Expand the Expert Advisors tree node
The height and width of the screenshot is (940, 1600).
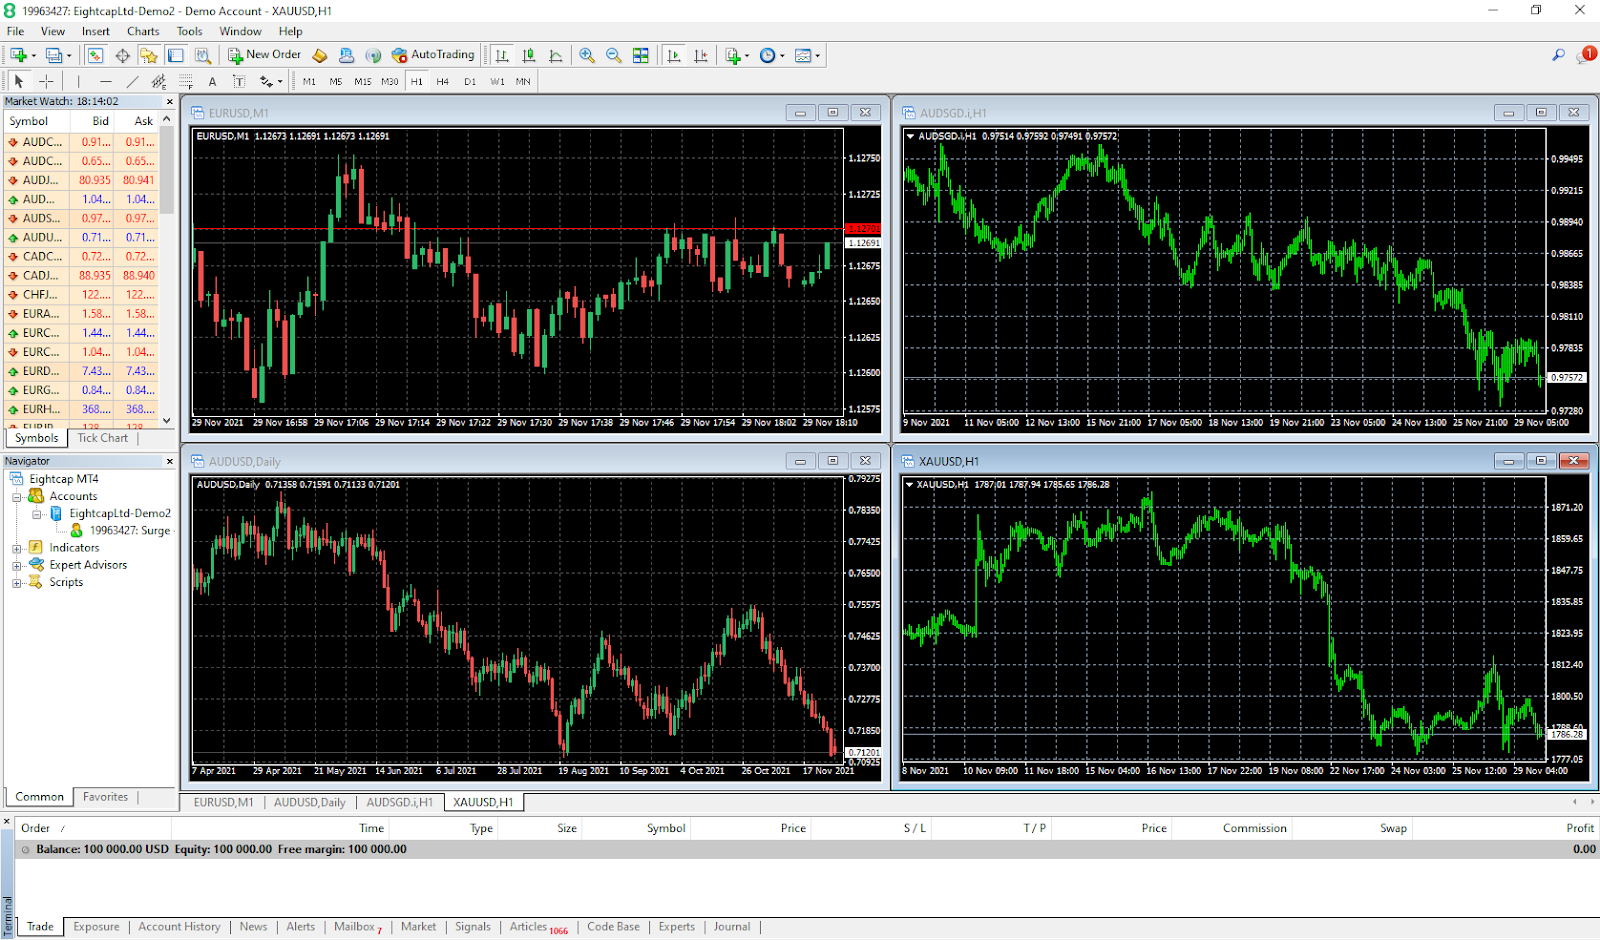17,566
